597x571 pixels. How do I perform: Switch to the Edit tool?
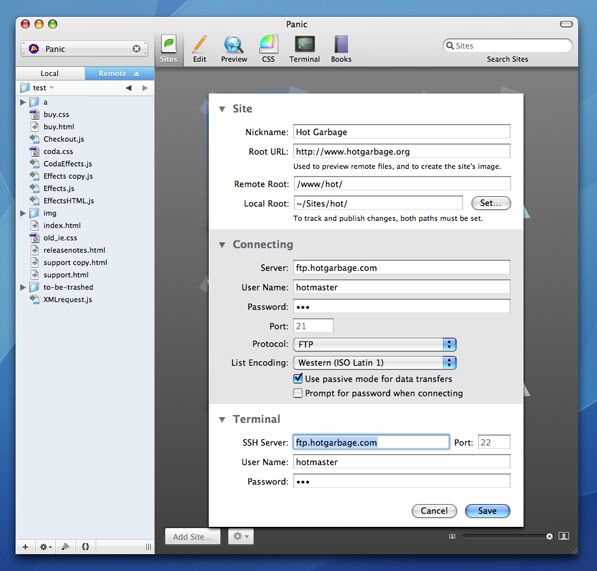[x=200, y=49]
